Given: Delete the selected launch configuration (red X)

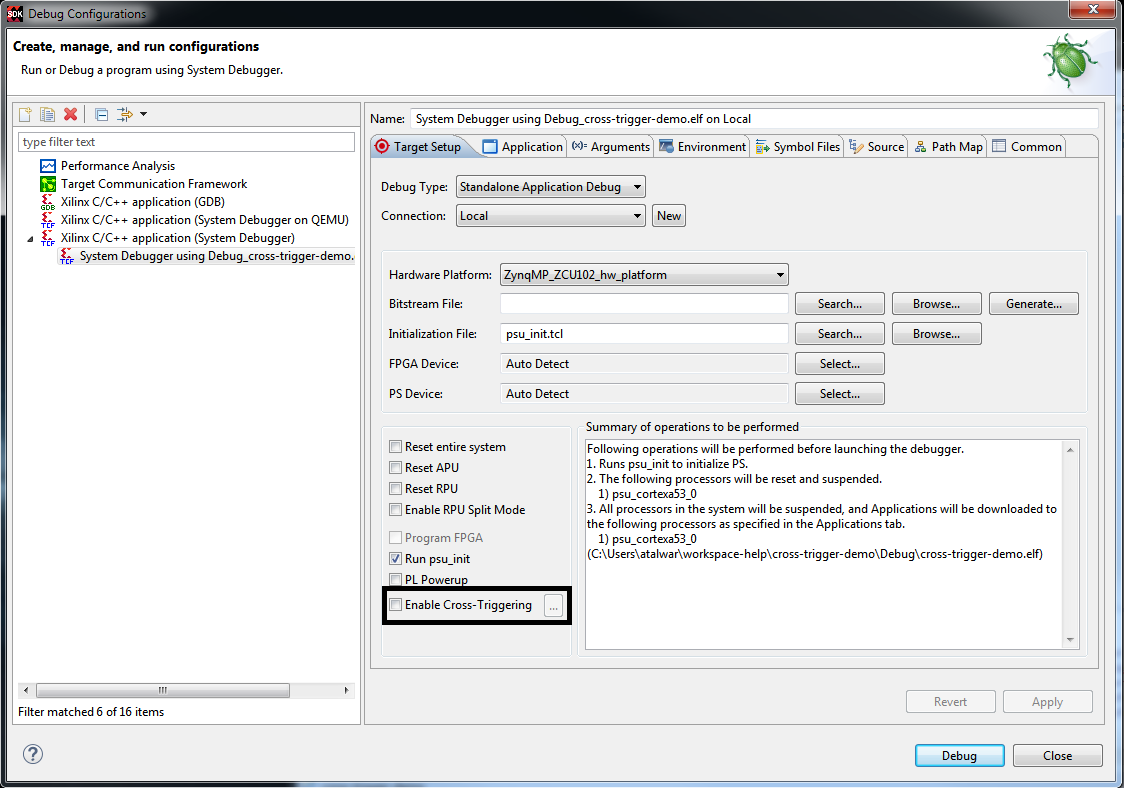Looking at the screenshot, I should click(70, 114).
